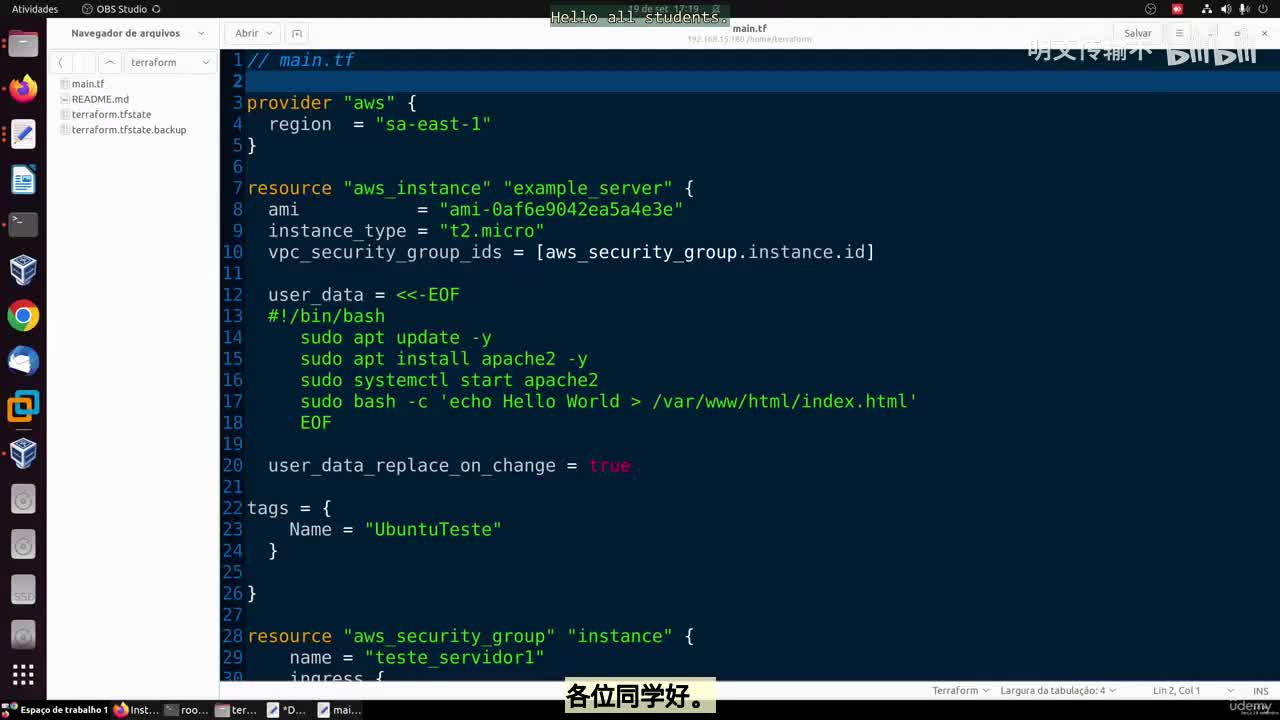
Task: Click the "UbuntuTeste" tag name
Action: click(433, 529)
